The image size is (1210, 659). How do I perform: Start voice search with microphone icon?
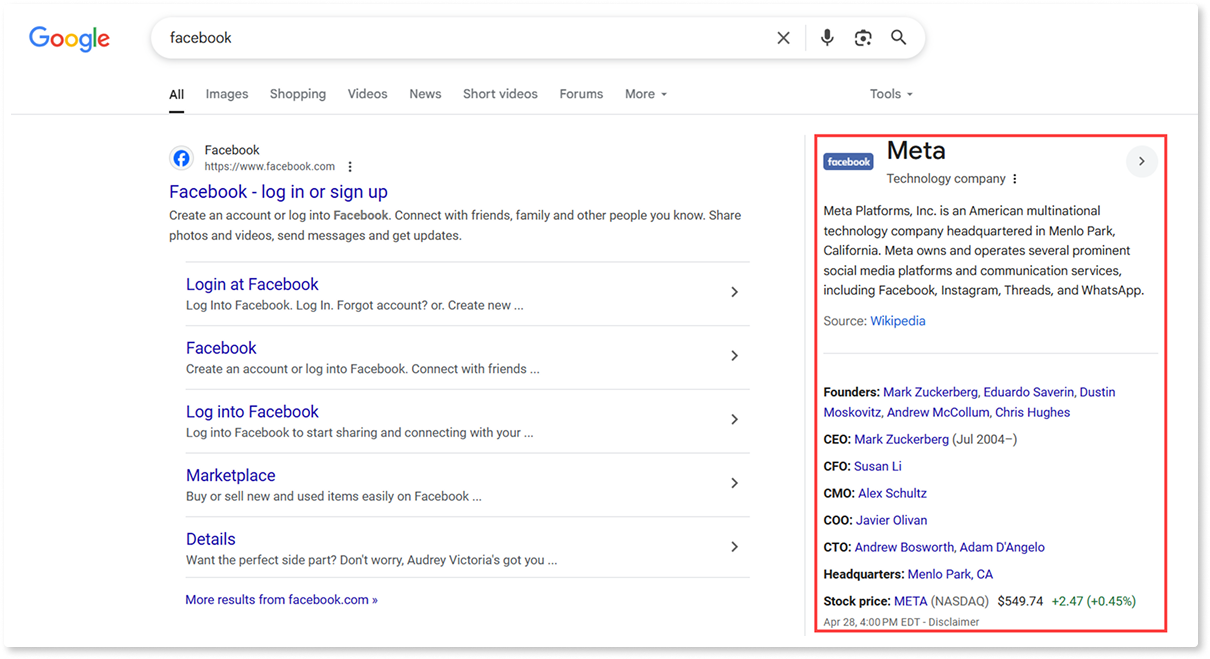point(827,38)
